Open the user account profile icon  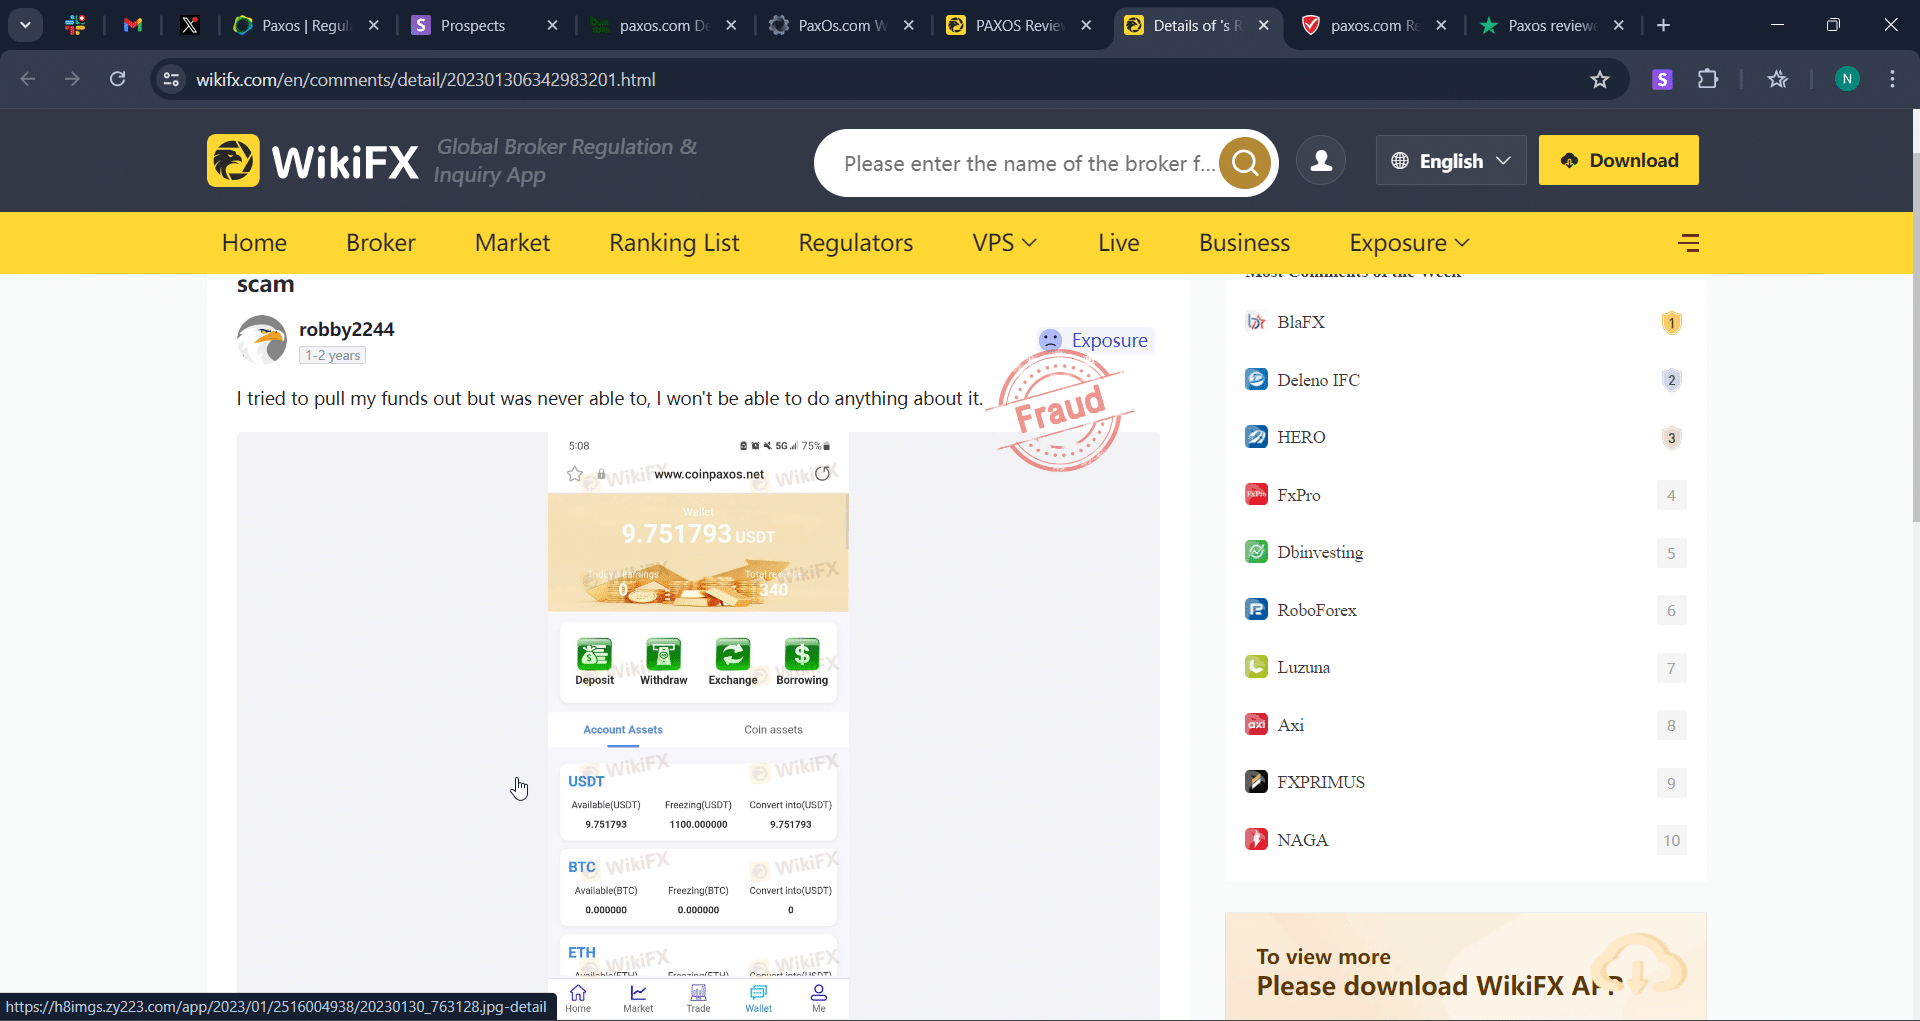1321,161
